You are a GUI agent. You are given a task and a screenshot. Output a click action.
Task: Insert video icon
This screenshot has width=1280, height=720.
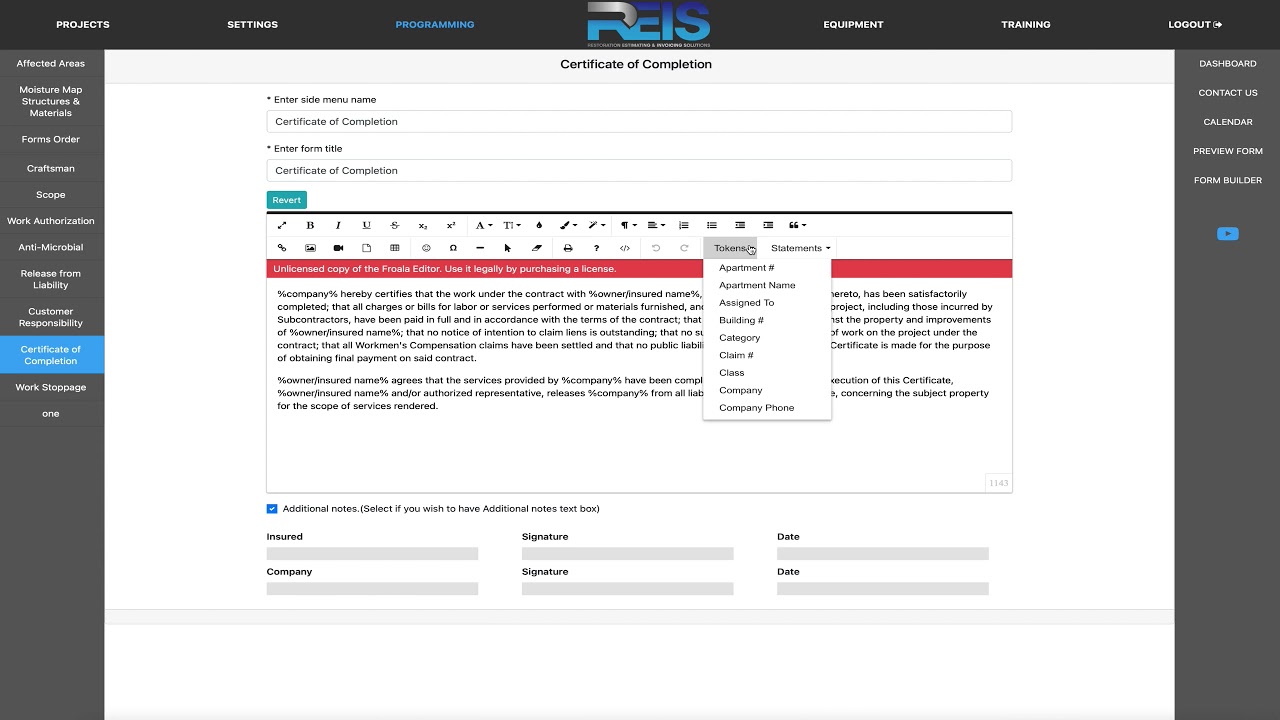click(x=338, y=248)
